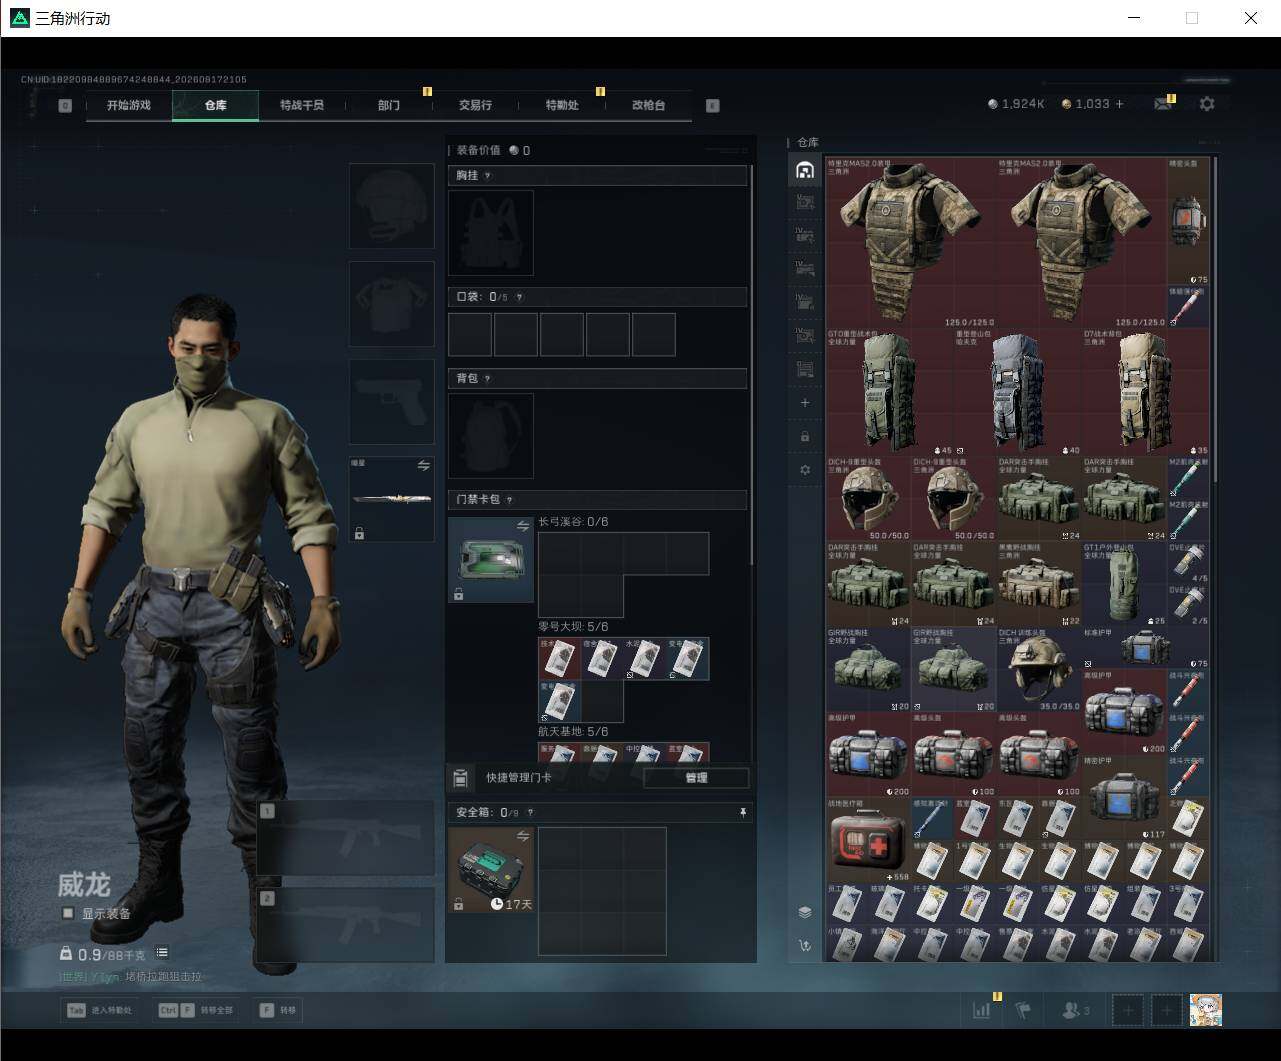Click the sort icon at warehouse sidebar bottom
1281x1061 pixels.
pos(805,945)
